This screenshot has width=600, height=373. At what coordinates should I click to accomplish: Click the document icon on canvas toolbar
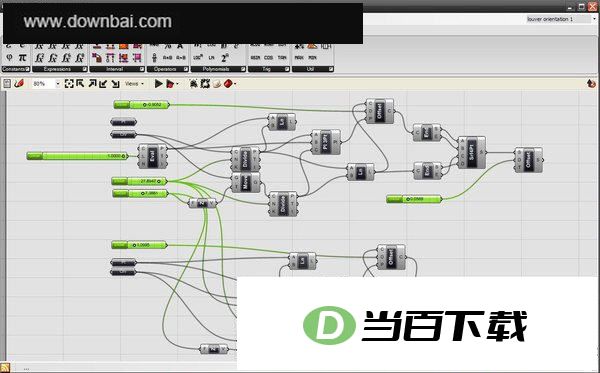click(7, 84)
